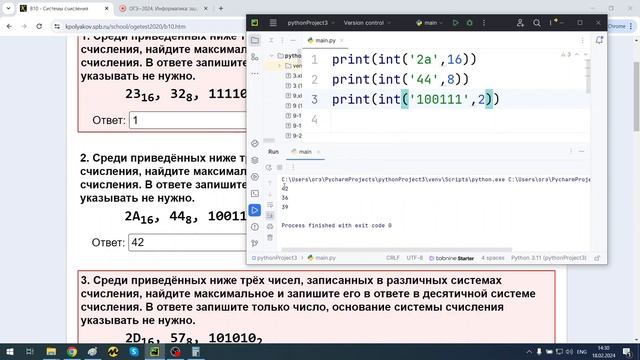This screenshot has height=360, width=640.
Task: Click answer field containing 42
Action: pos(187,242)
